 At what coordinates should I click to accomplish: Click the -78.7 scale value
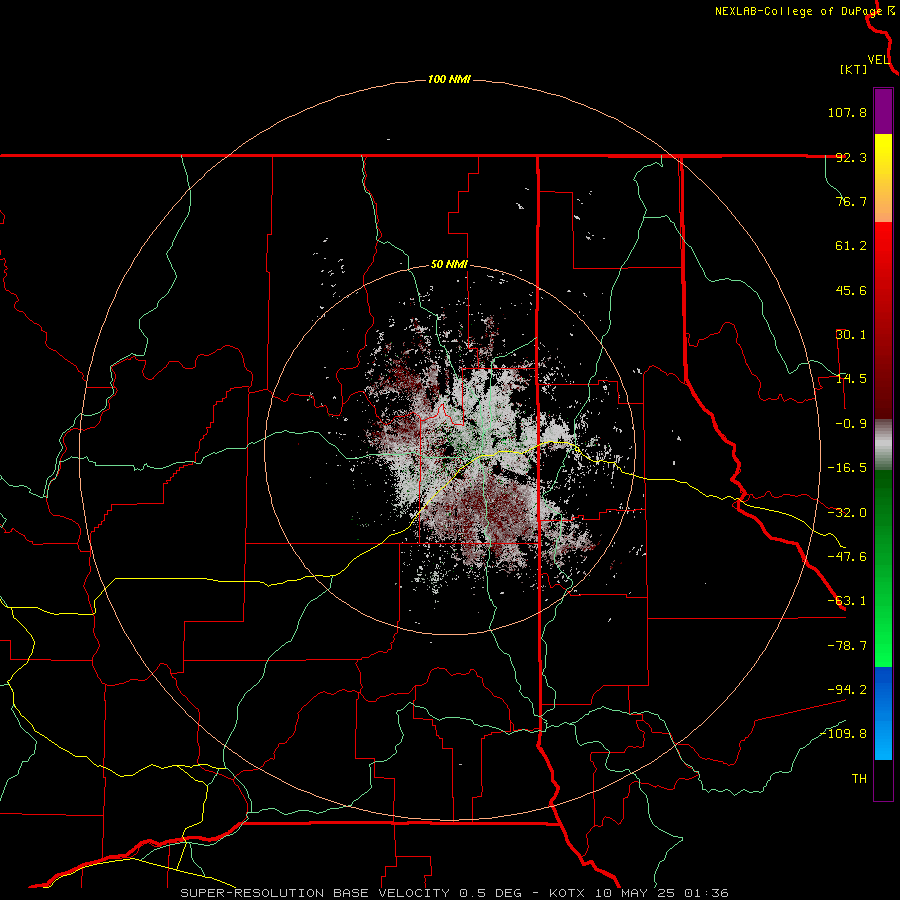(847, 645)
